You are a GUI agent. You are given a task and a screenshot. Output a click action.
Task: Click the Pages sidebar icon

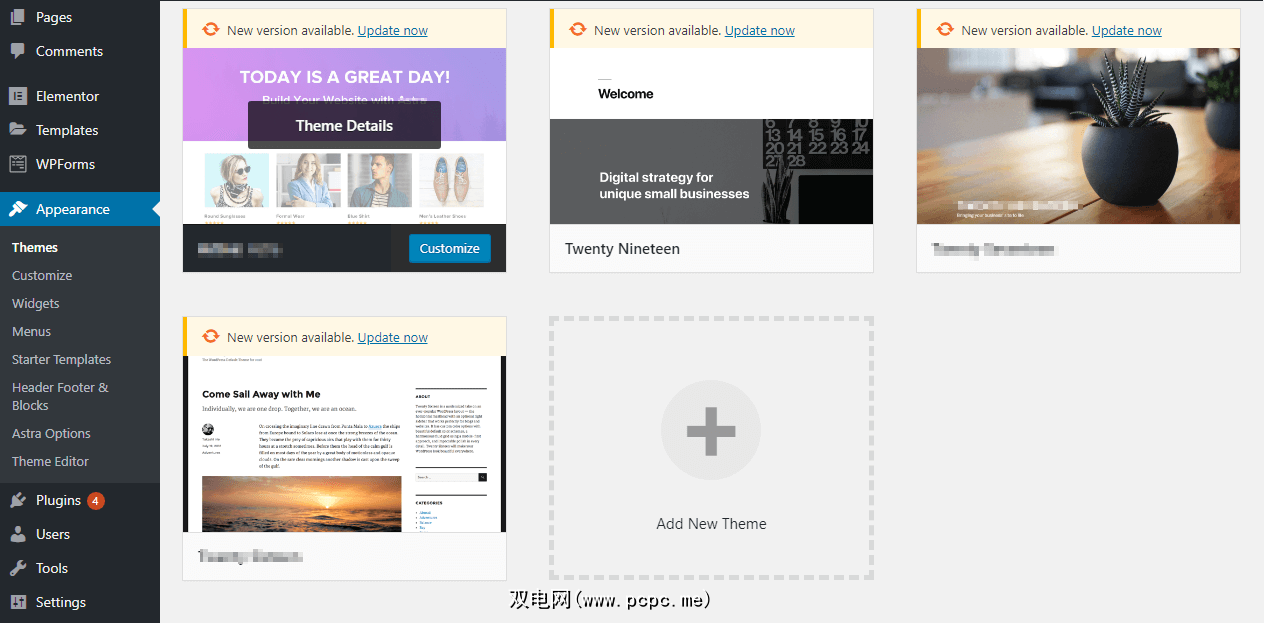click(x=18, y=18)
